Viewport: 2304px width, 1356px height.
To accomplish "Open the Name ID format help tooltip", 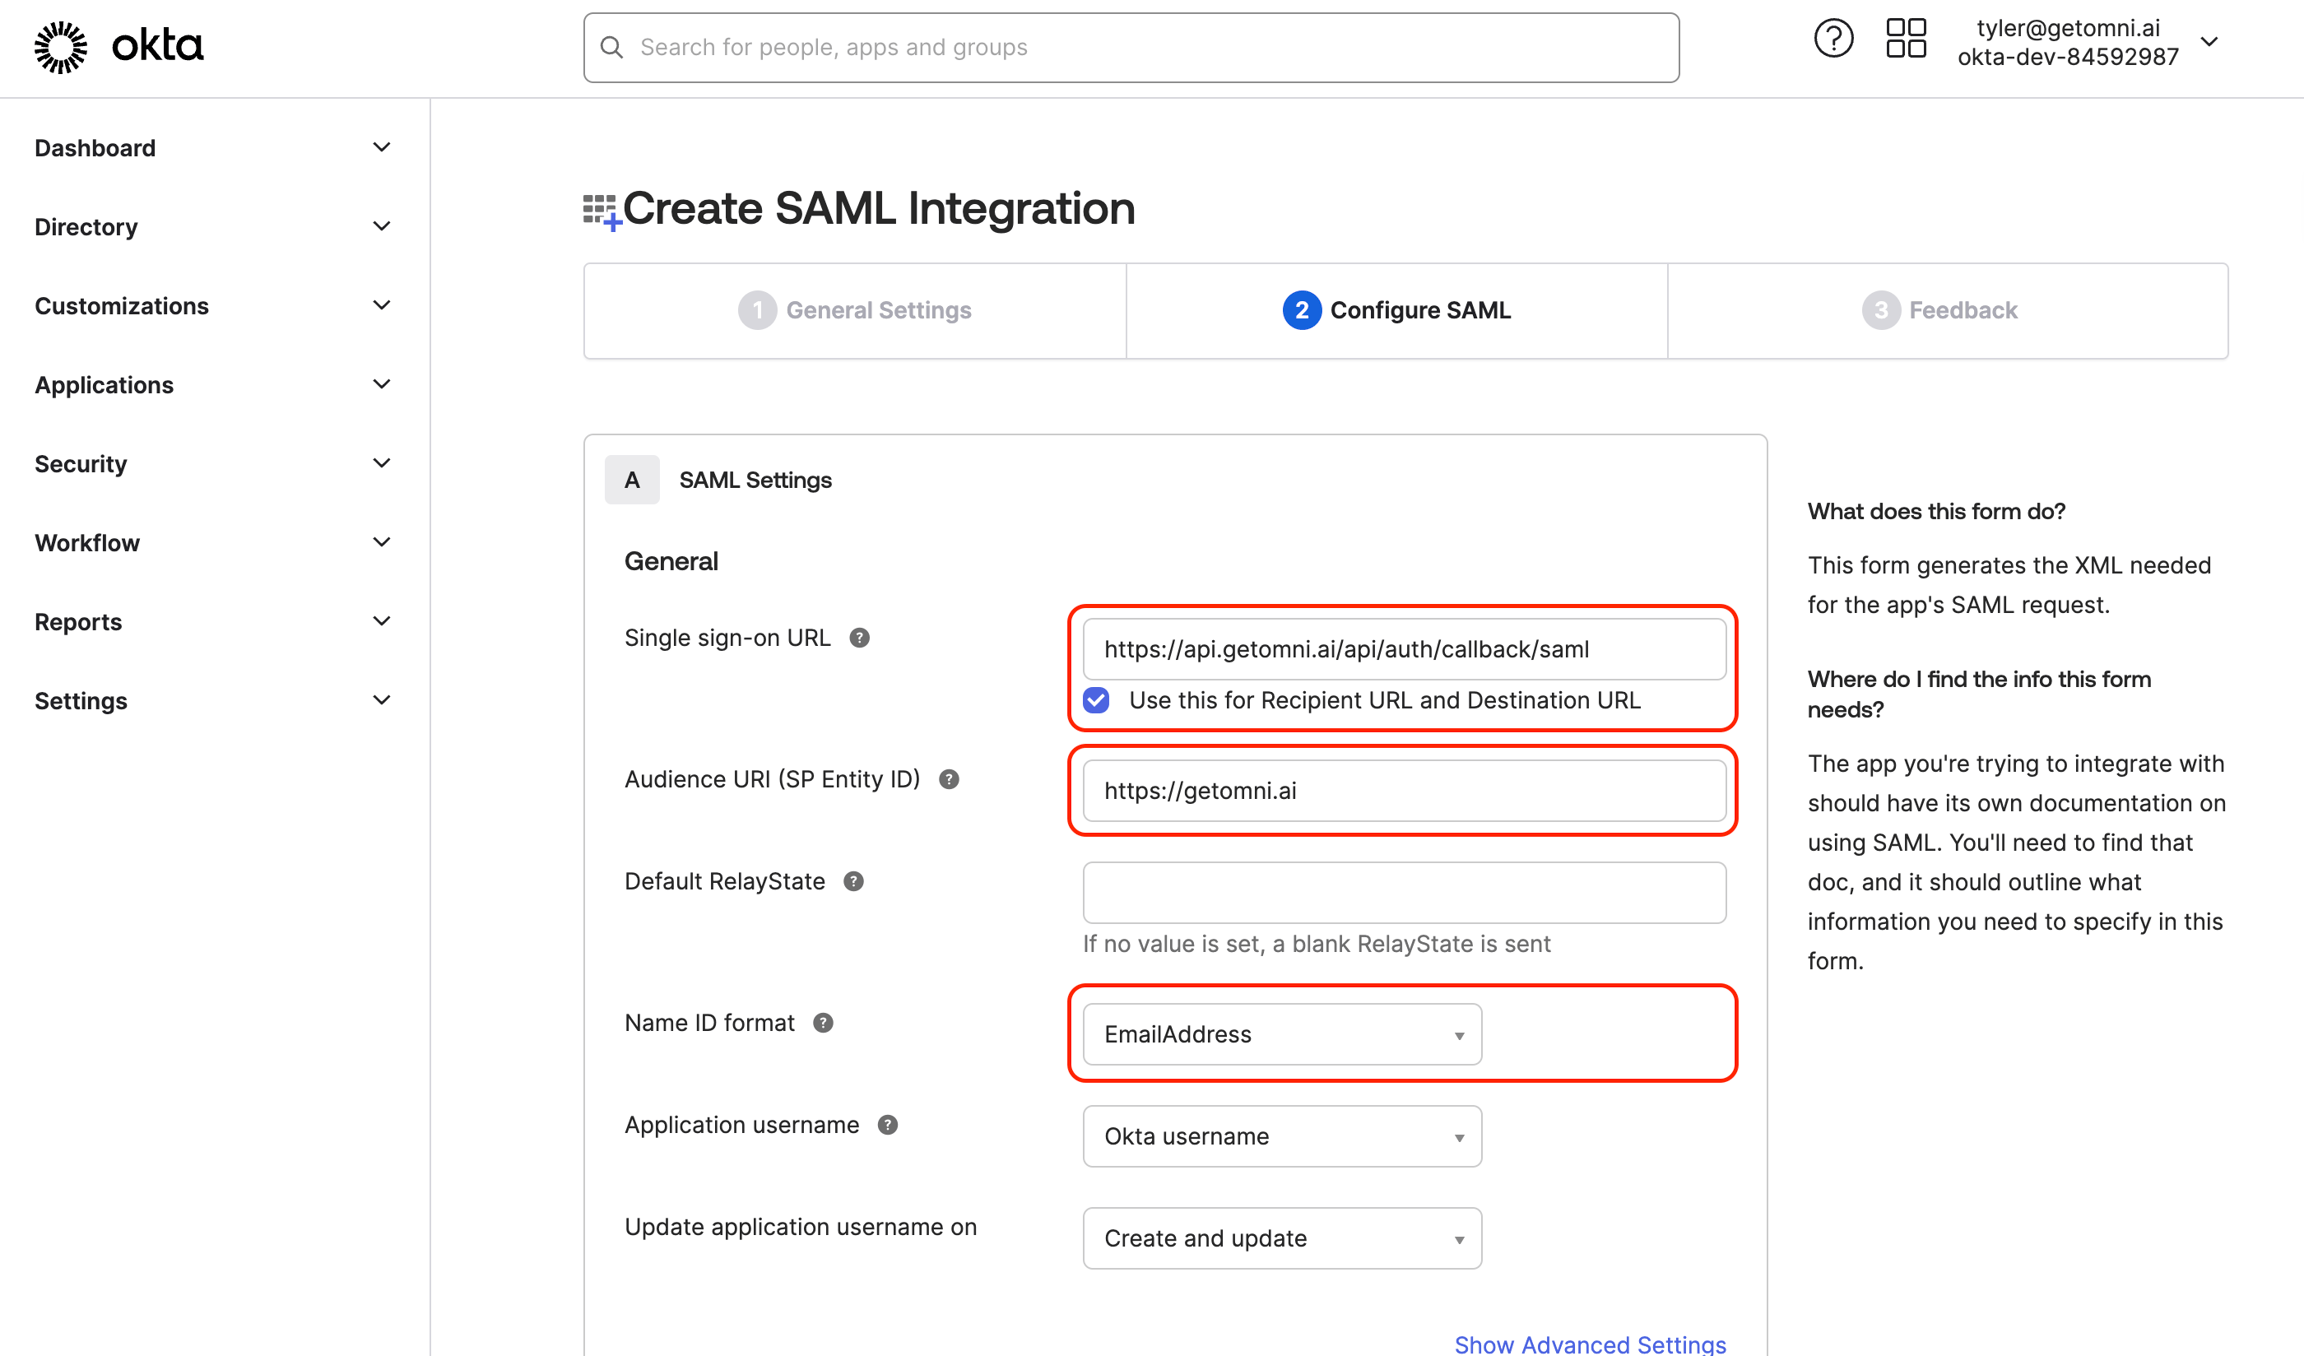I will (x=823, y=1023).
